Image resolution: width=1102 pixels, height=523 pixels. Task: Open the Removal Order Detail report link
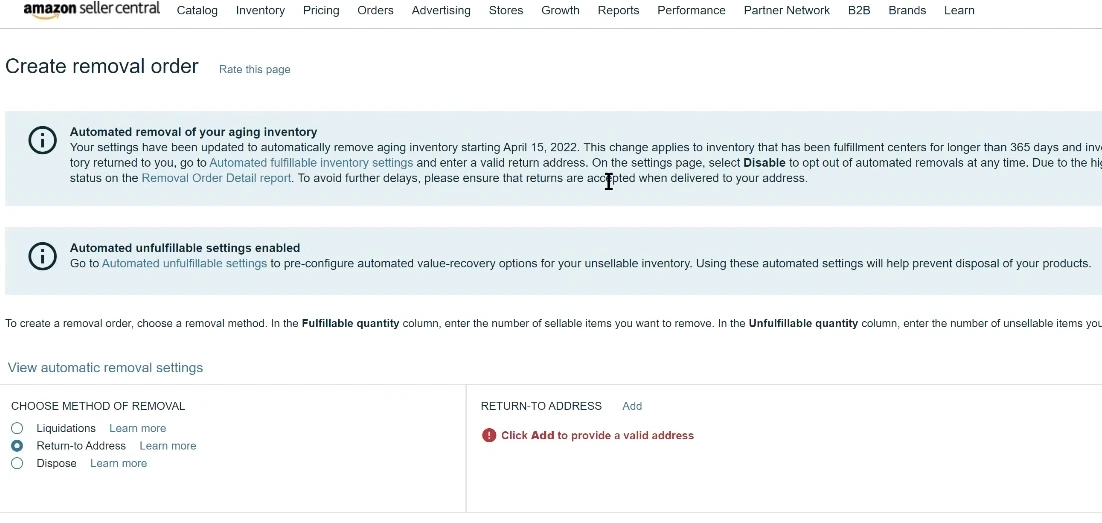(x=216, y=178)
